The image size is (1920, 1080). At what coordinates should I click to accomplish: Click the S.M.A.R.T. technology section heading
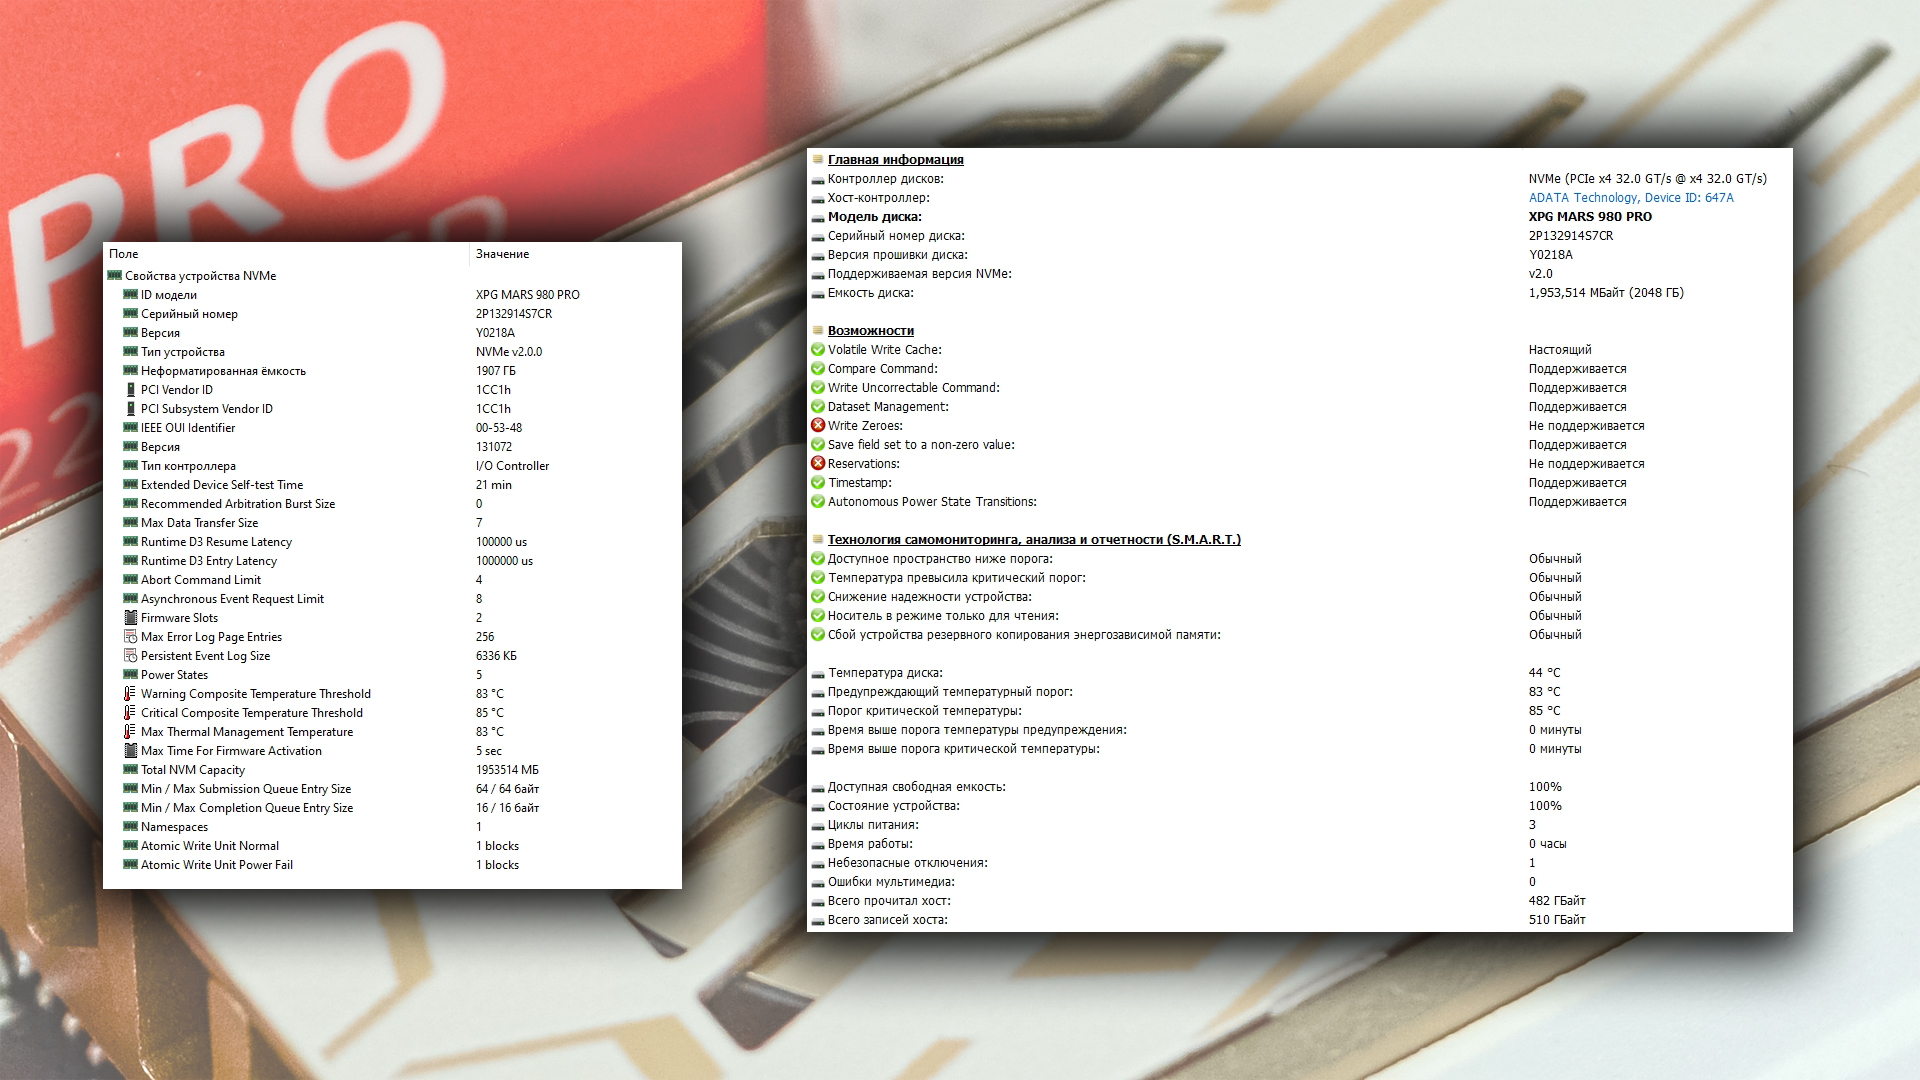tap(1033, 540)
